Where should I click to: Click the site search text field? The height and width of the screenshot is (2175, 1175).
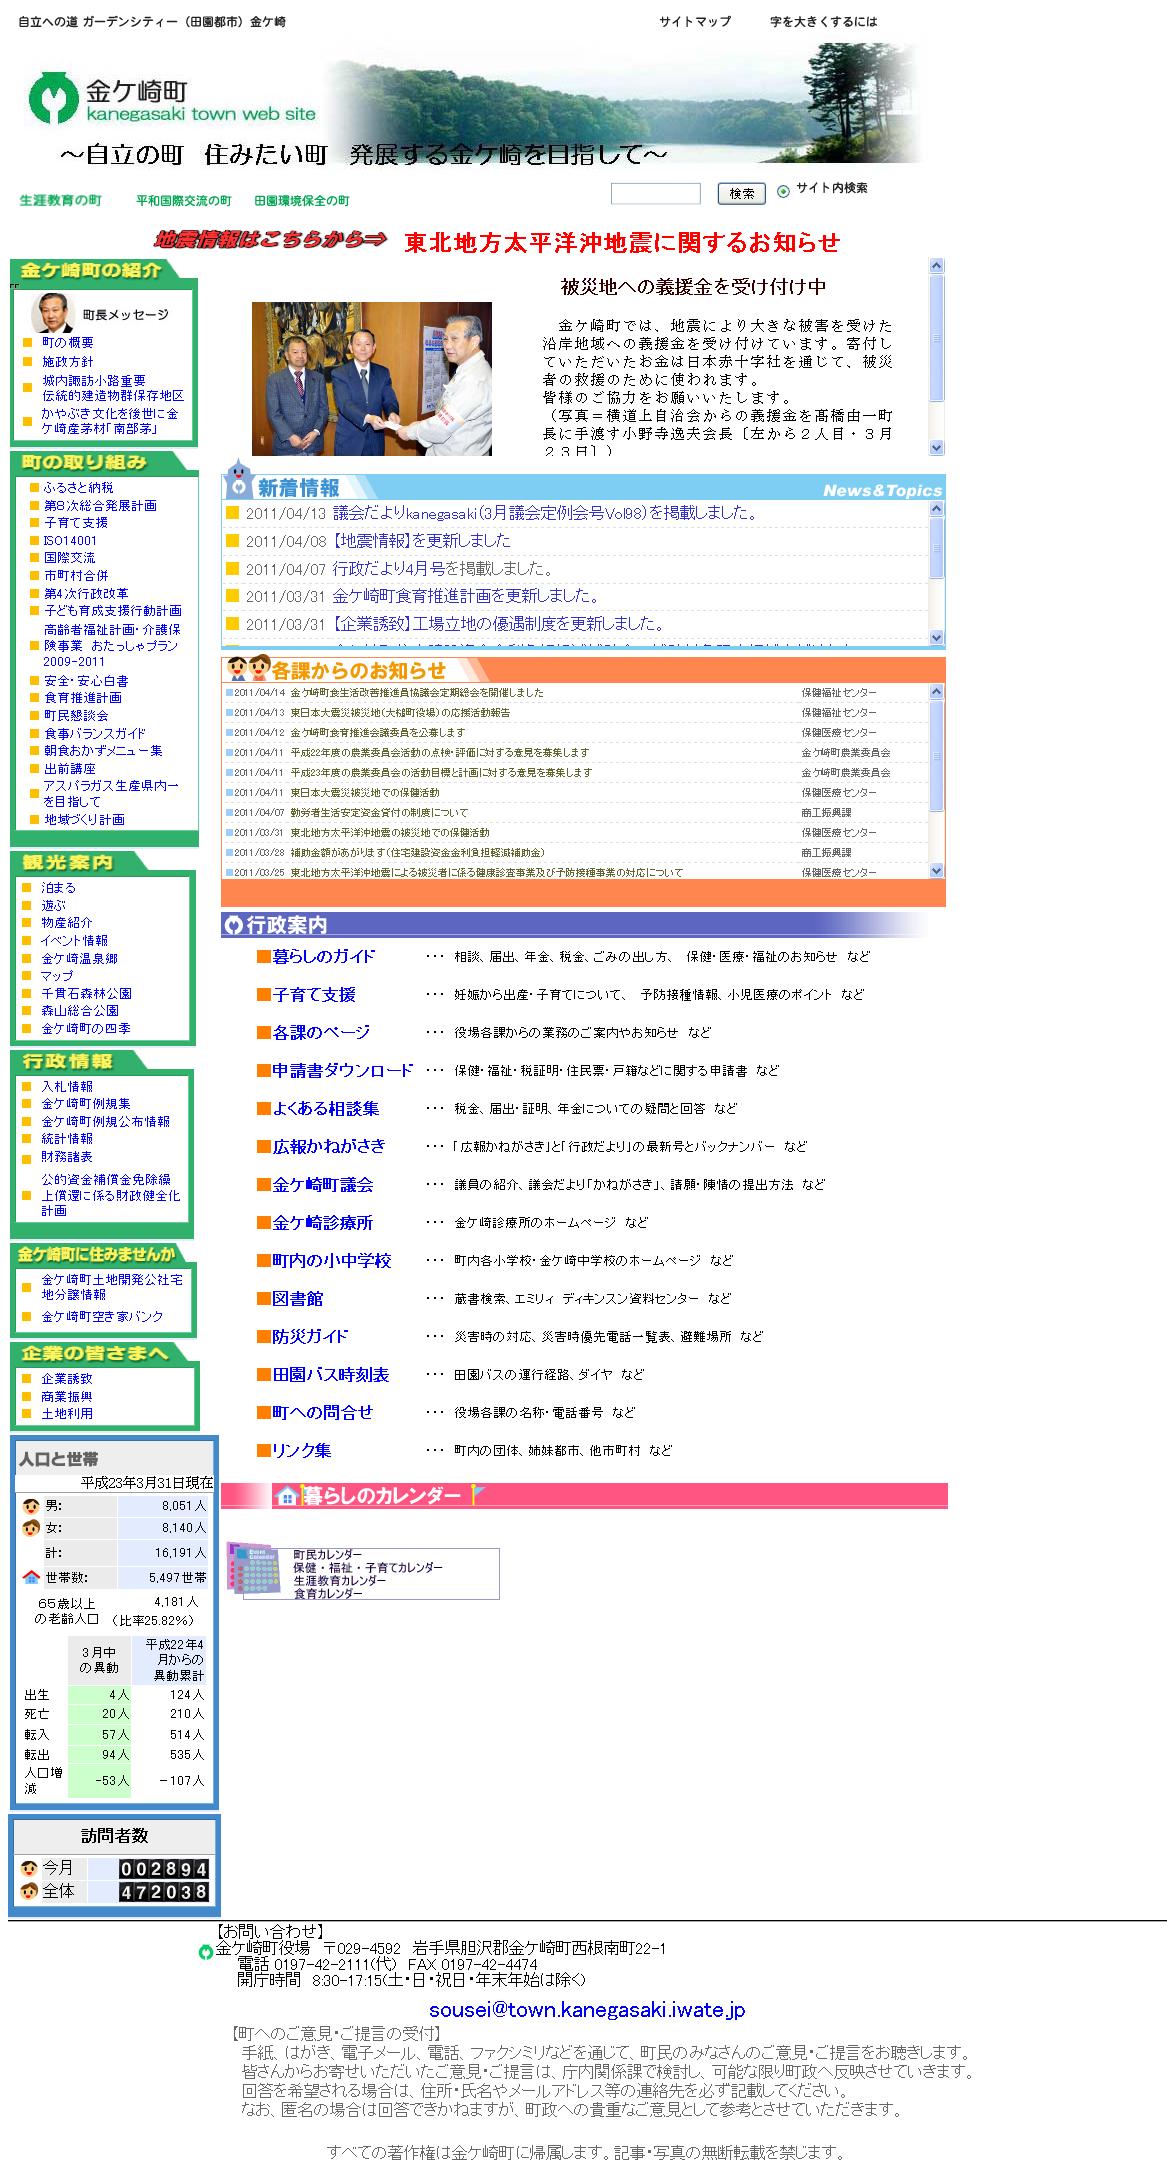point(655,193)
